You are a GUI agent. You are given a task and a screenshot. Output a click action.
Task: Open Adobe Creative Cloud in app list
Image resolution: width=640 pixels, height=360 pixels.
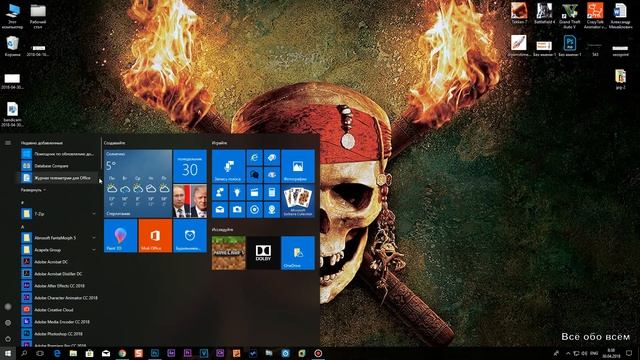coord(59,310)
